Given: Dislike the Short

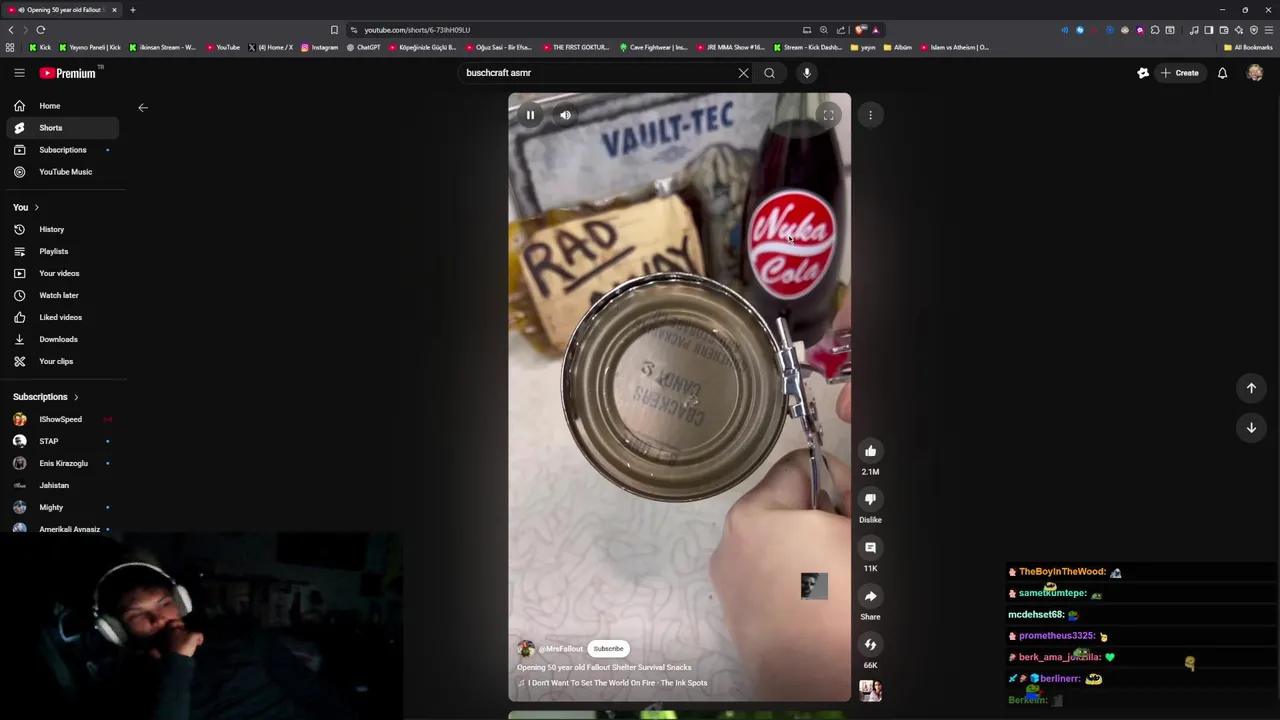Looking at the screenshot, I should [x=870, y=499].
